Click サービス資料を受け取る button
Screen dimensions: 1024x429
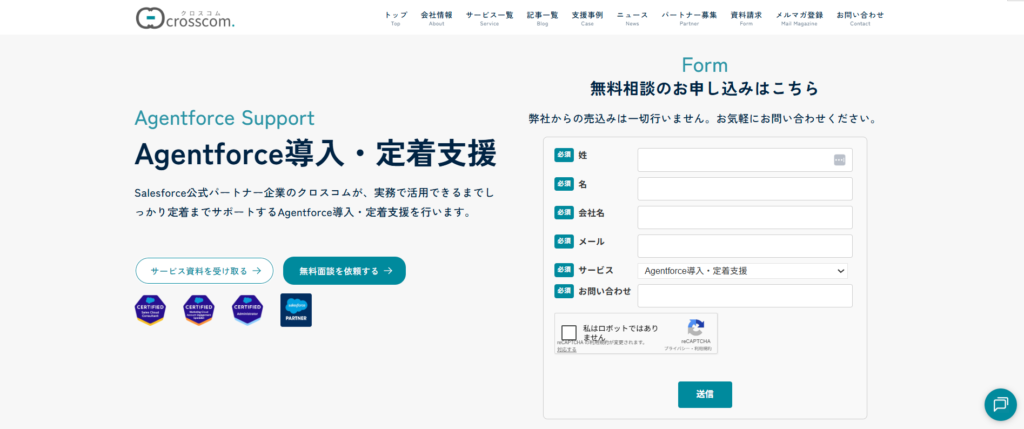(x=204, y=270)
